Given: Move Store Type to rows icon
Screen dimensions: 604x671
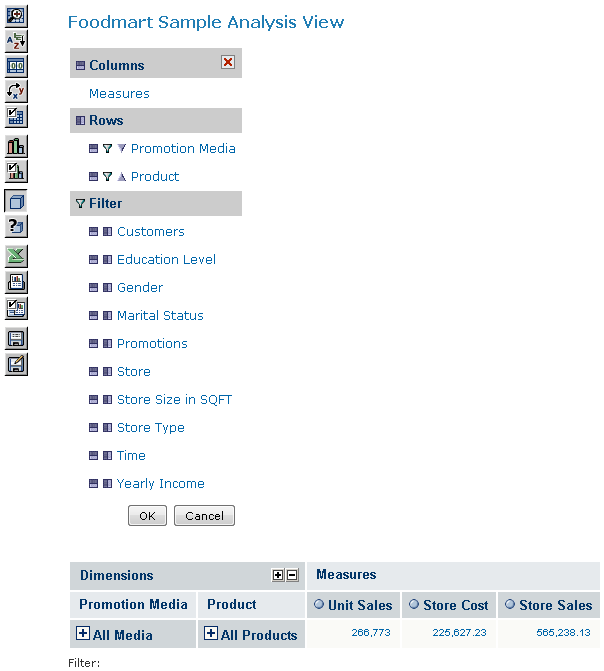Looking at the screenshot, I should (107, 428).
